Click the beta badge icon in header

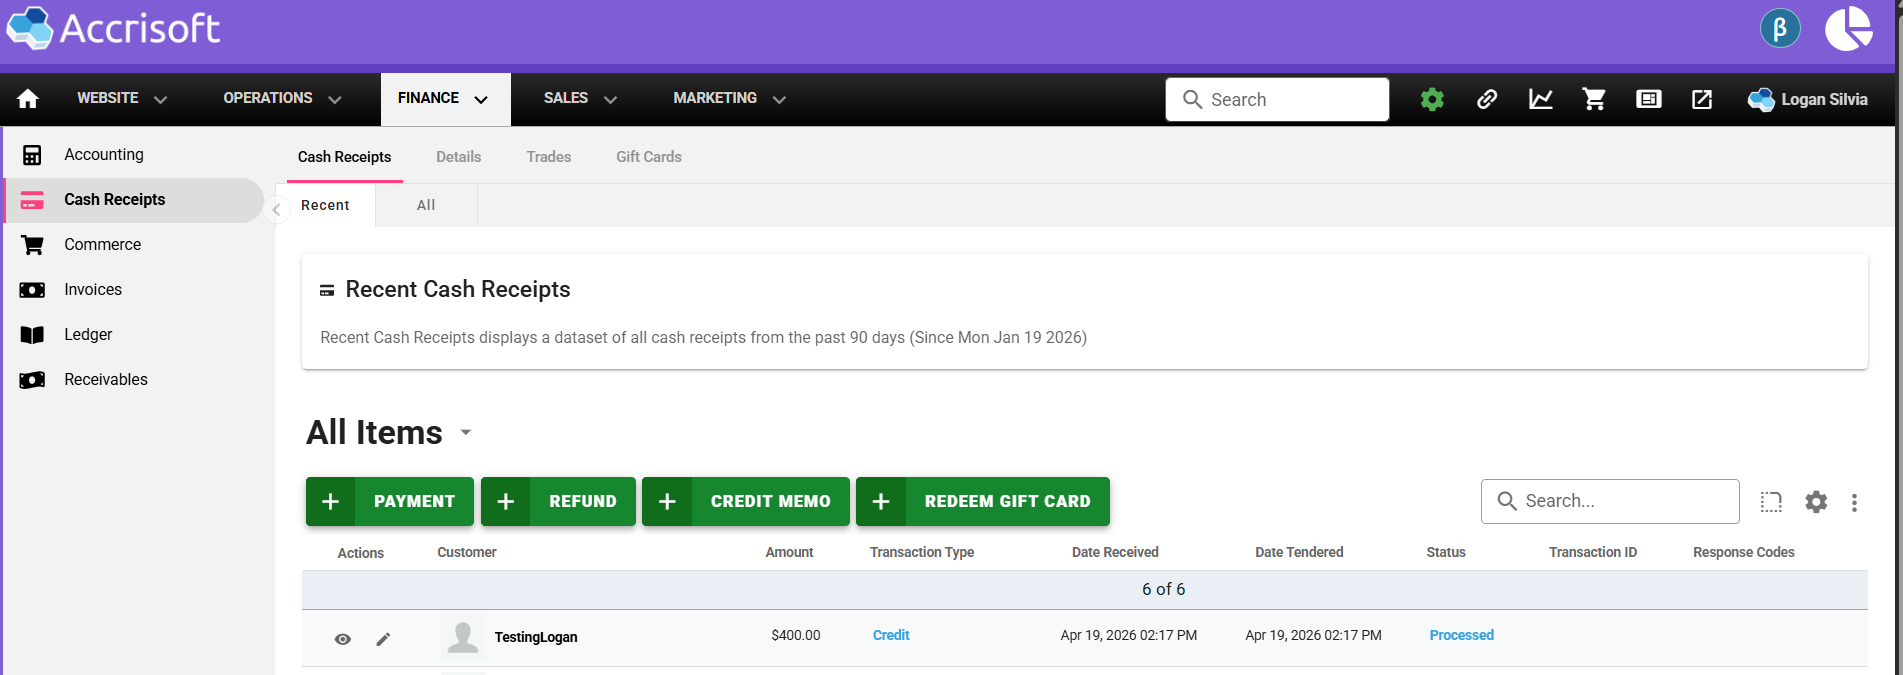(x=1780, y=29)
